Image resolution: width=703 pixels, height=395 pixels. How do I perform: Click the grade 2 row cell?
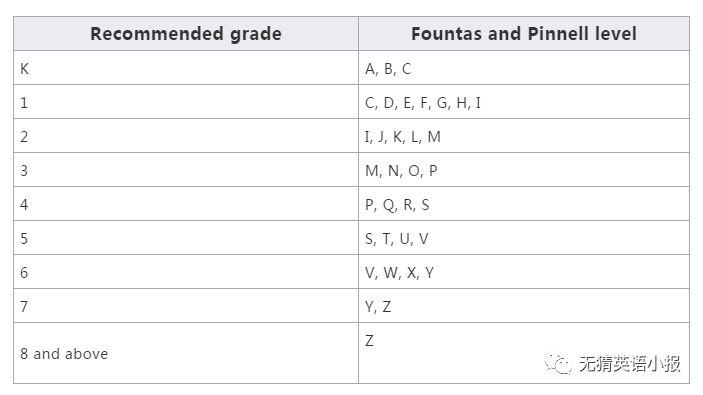point(186,136)
